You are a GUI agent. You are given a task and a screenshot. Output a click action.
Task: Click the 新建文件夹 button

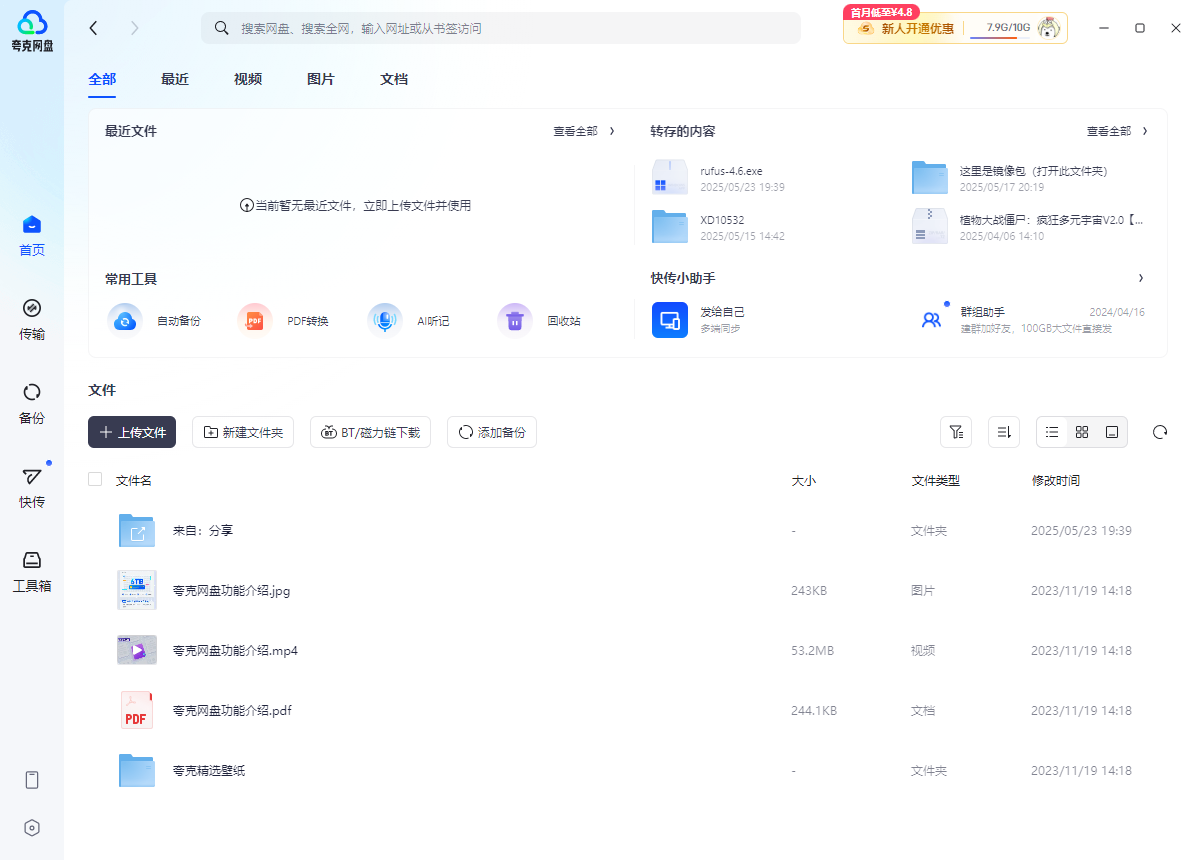243,432
